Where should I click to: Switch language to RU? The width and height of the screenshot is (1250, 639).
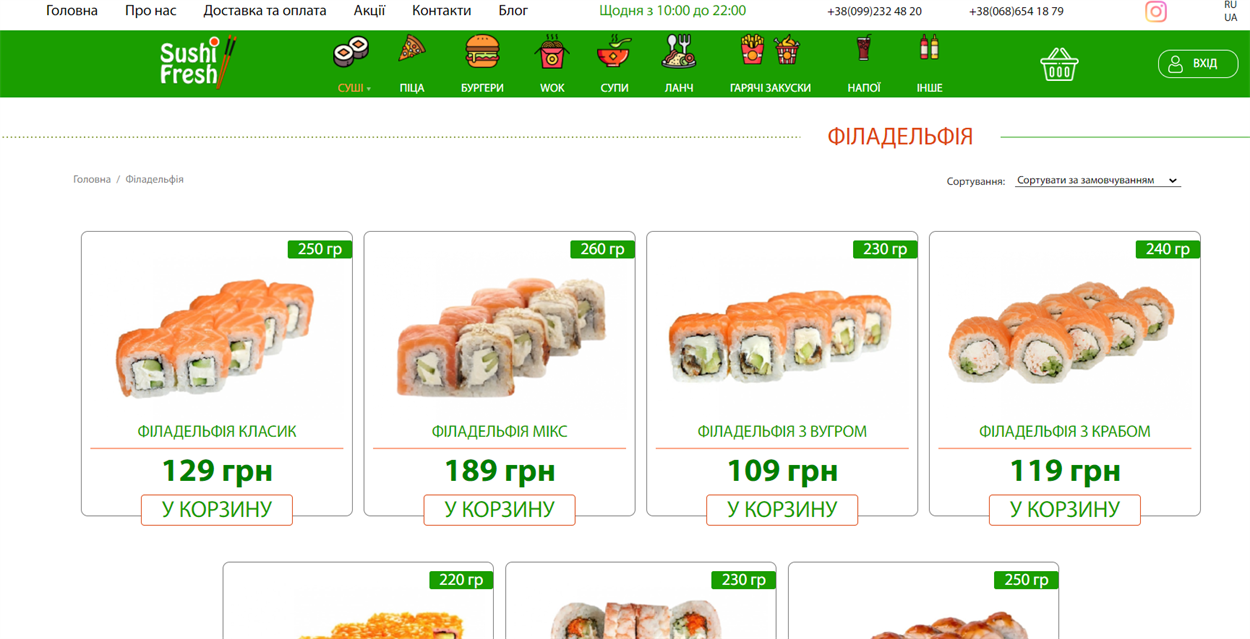coord(1230,5)
